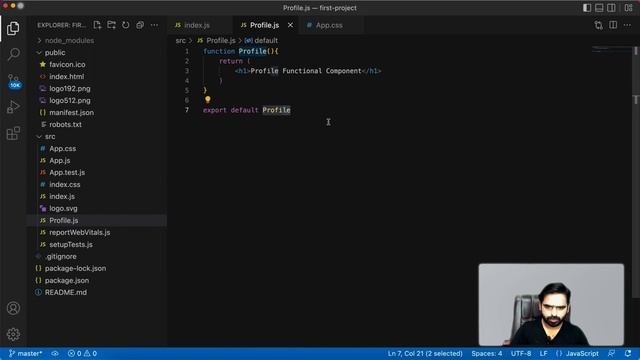This screenshot has width=640, height=360.
Task: Toggle secondary side bar layout icon
Action: [x=611, y=8]
